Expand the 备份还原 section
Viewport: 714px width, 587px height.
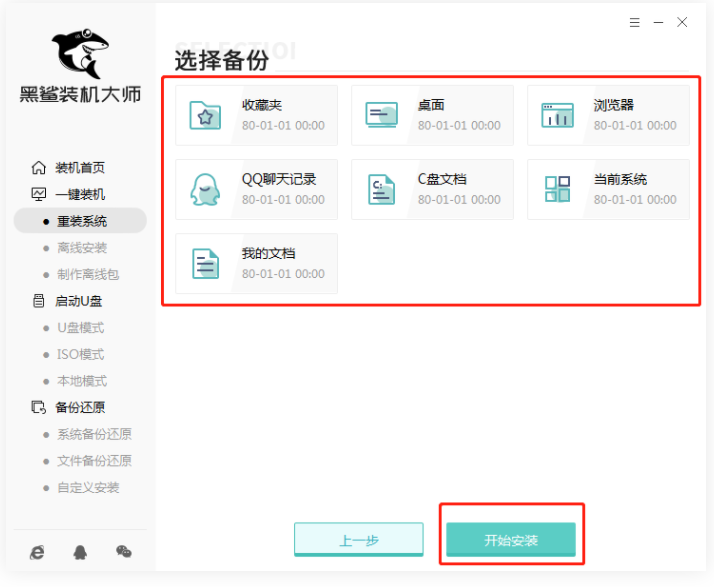pyautogui.click(x=79, y=407)
